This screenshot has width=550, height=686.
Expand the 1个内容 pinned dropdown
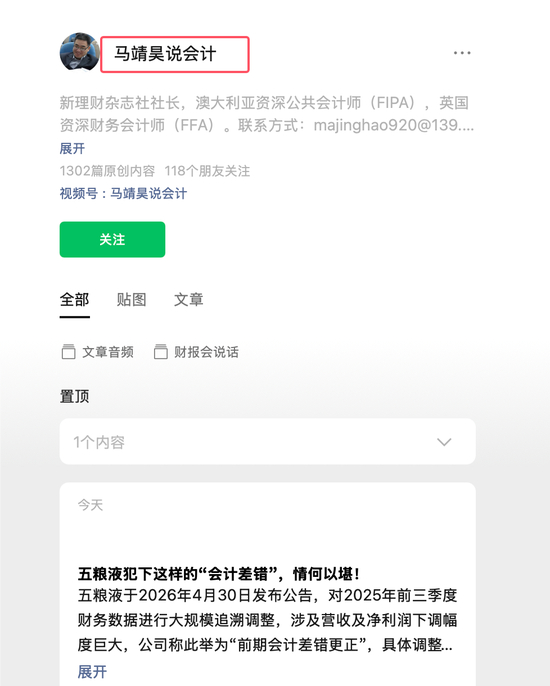[267, 441]
